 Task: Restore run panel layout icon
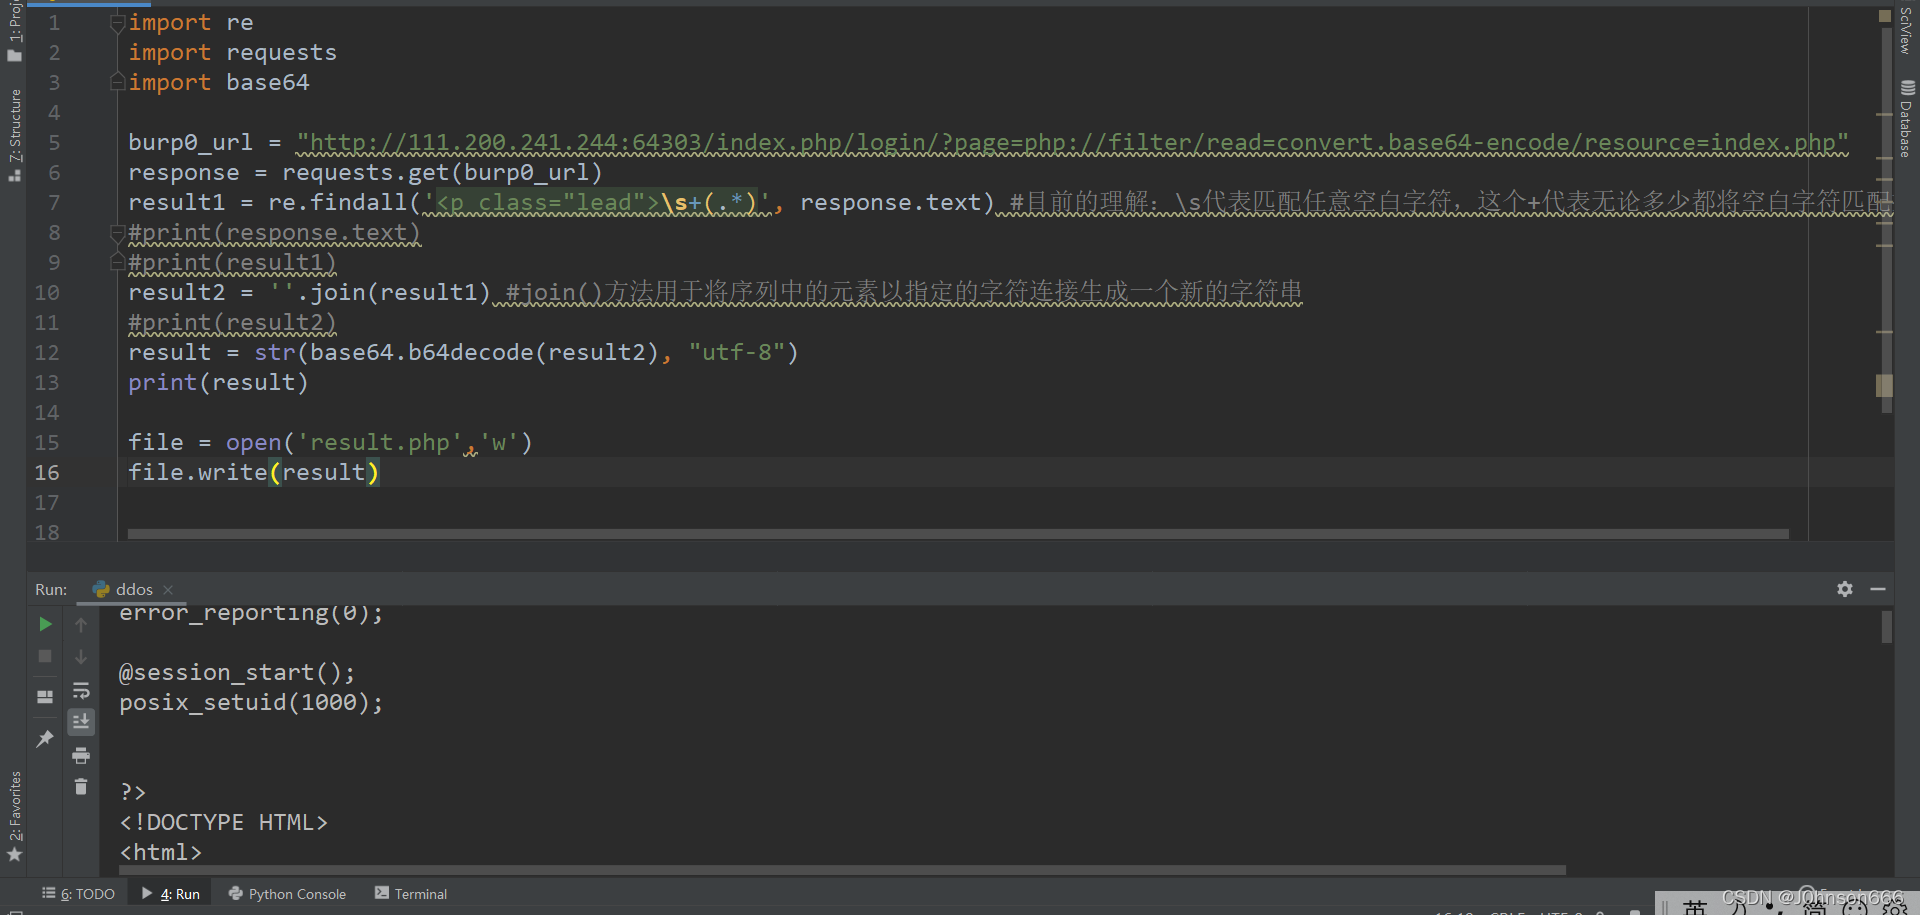point(45,696)
